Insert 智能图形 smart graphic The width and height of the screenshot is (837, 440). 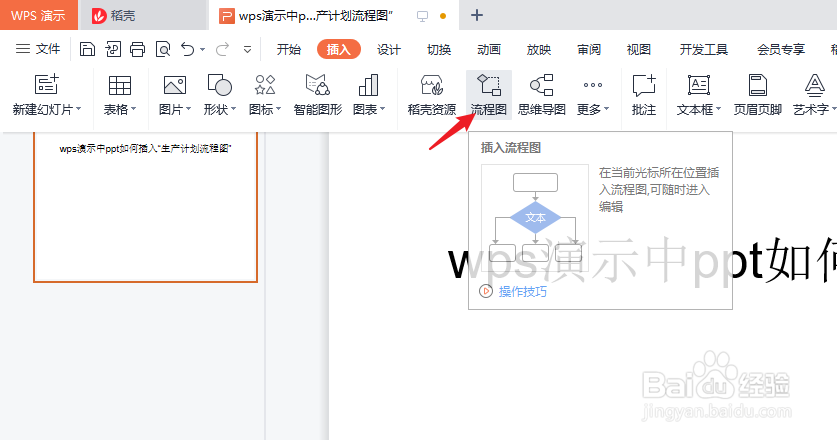coord(318,96)
